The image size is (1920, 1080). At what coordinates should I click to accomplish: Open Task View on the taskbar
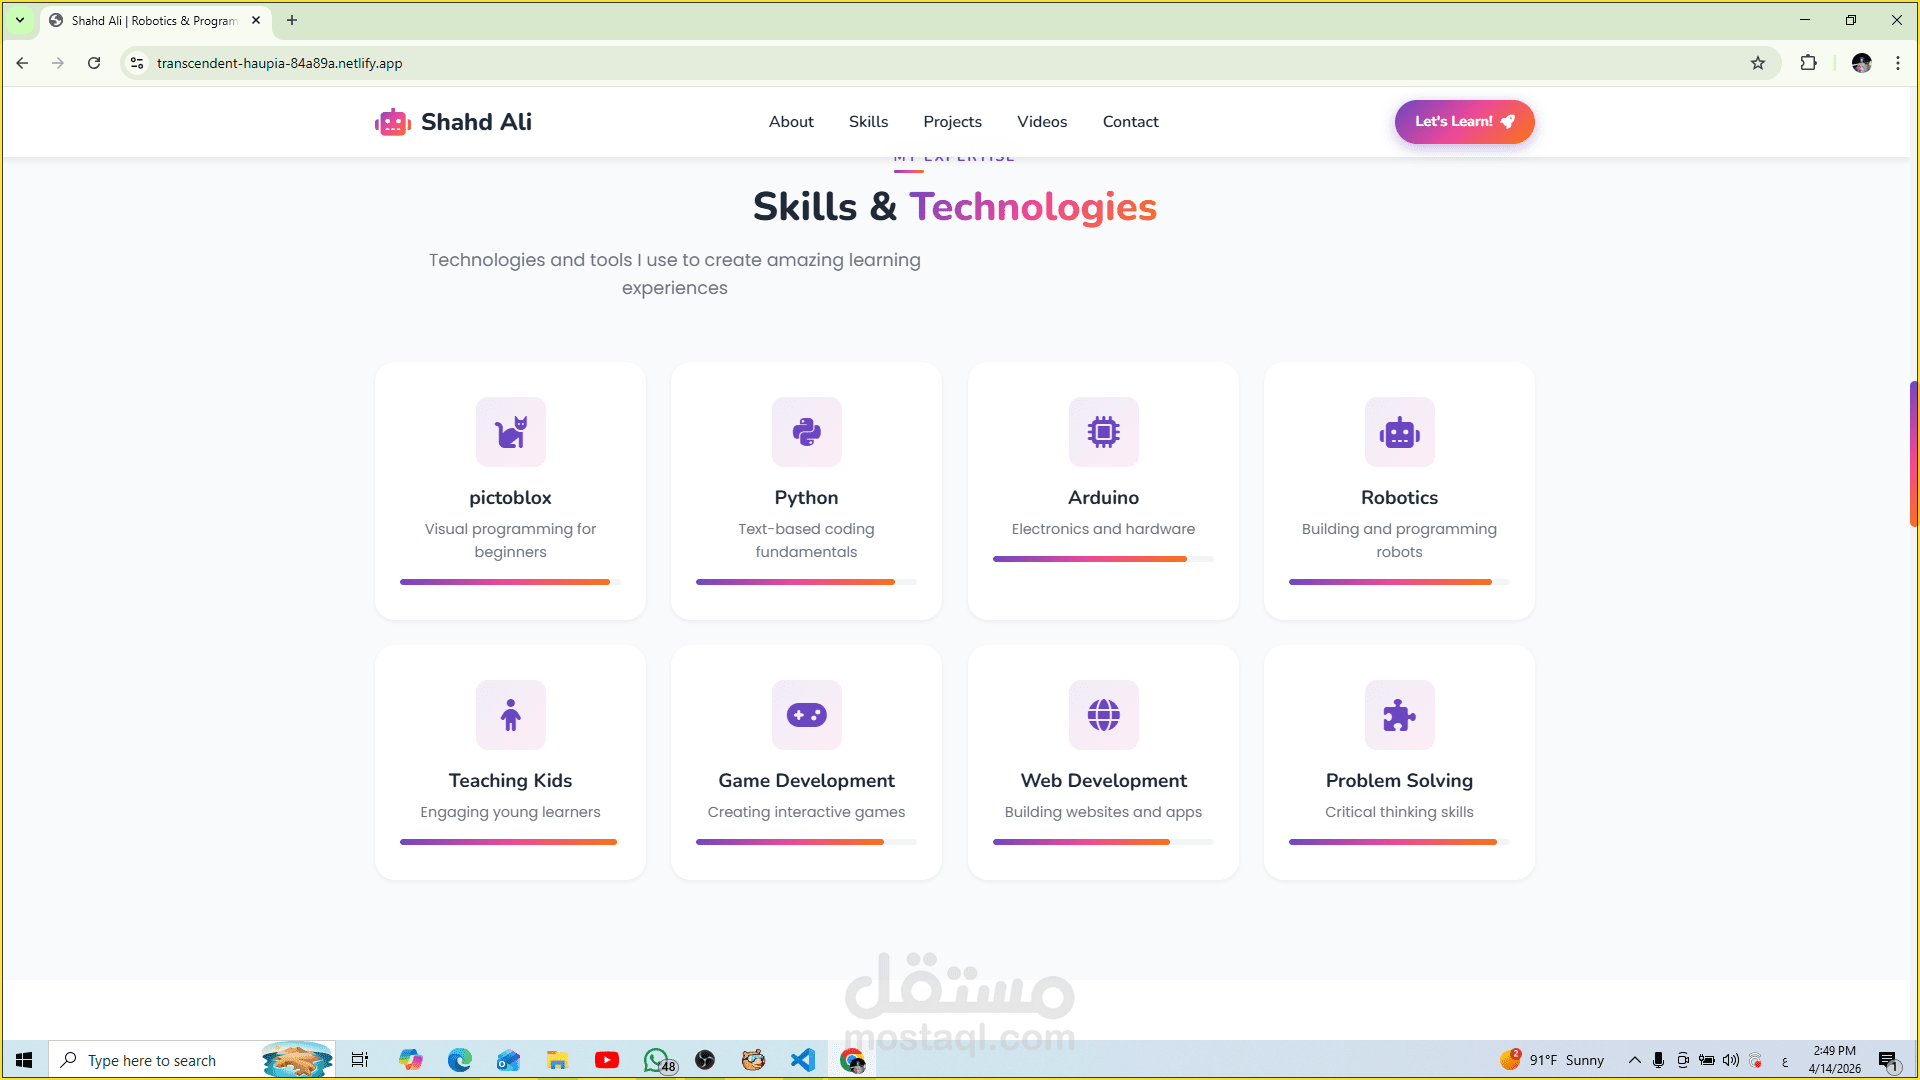(360, 1060)
